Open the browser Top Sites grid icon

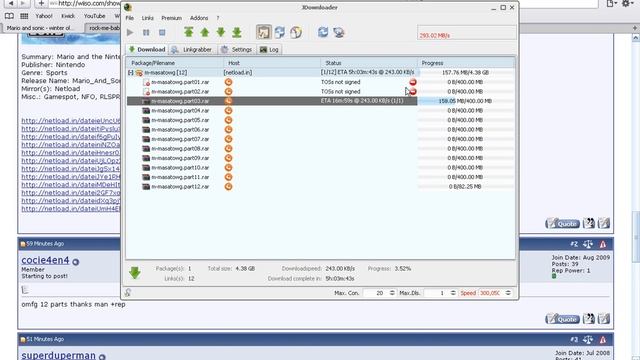pos(24,16)
